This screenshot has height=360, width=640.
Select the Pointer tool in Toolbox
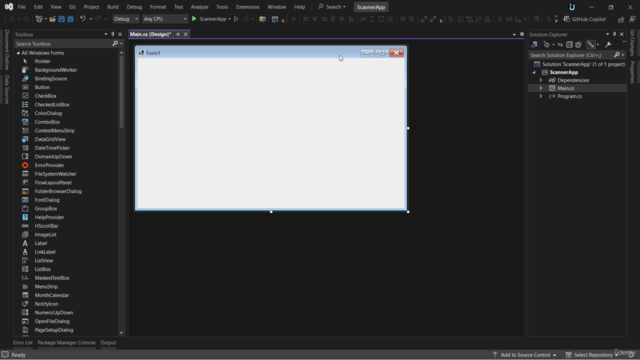[x=42, y=61]
